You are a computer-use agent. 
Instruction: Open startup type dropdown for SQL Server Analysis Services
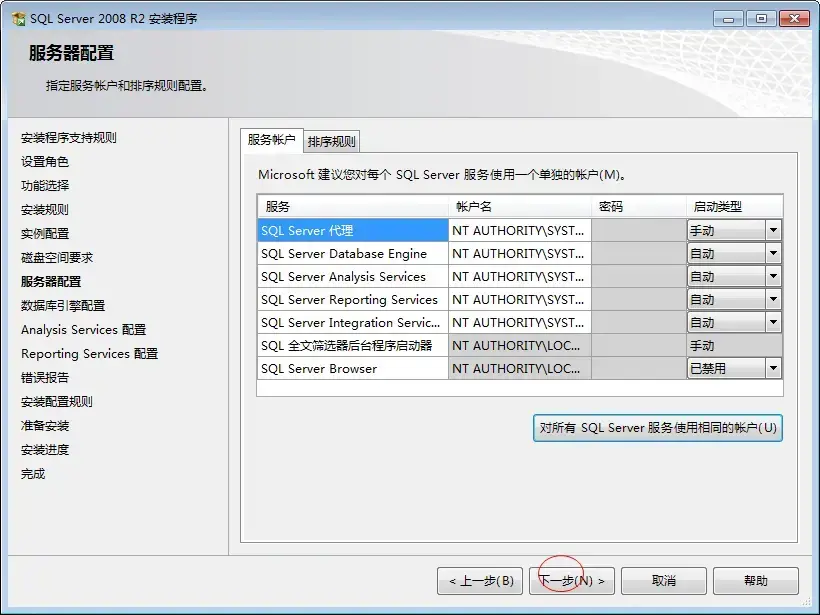point(773,276)
